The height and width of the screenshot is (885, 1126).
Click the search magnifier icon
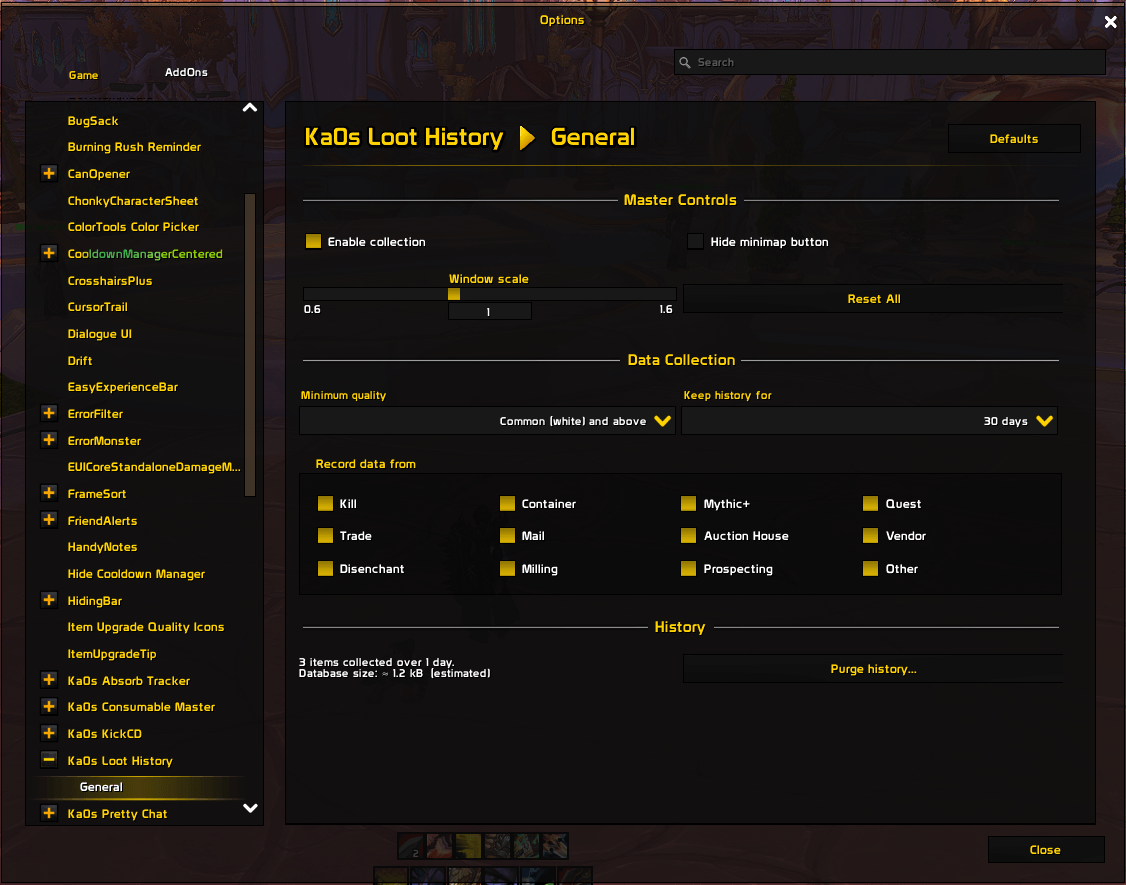tap(685, 62)
